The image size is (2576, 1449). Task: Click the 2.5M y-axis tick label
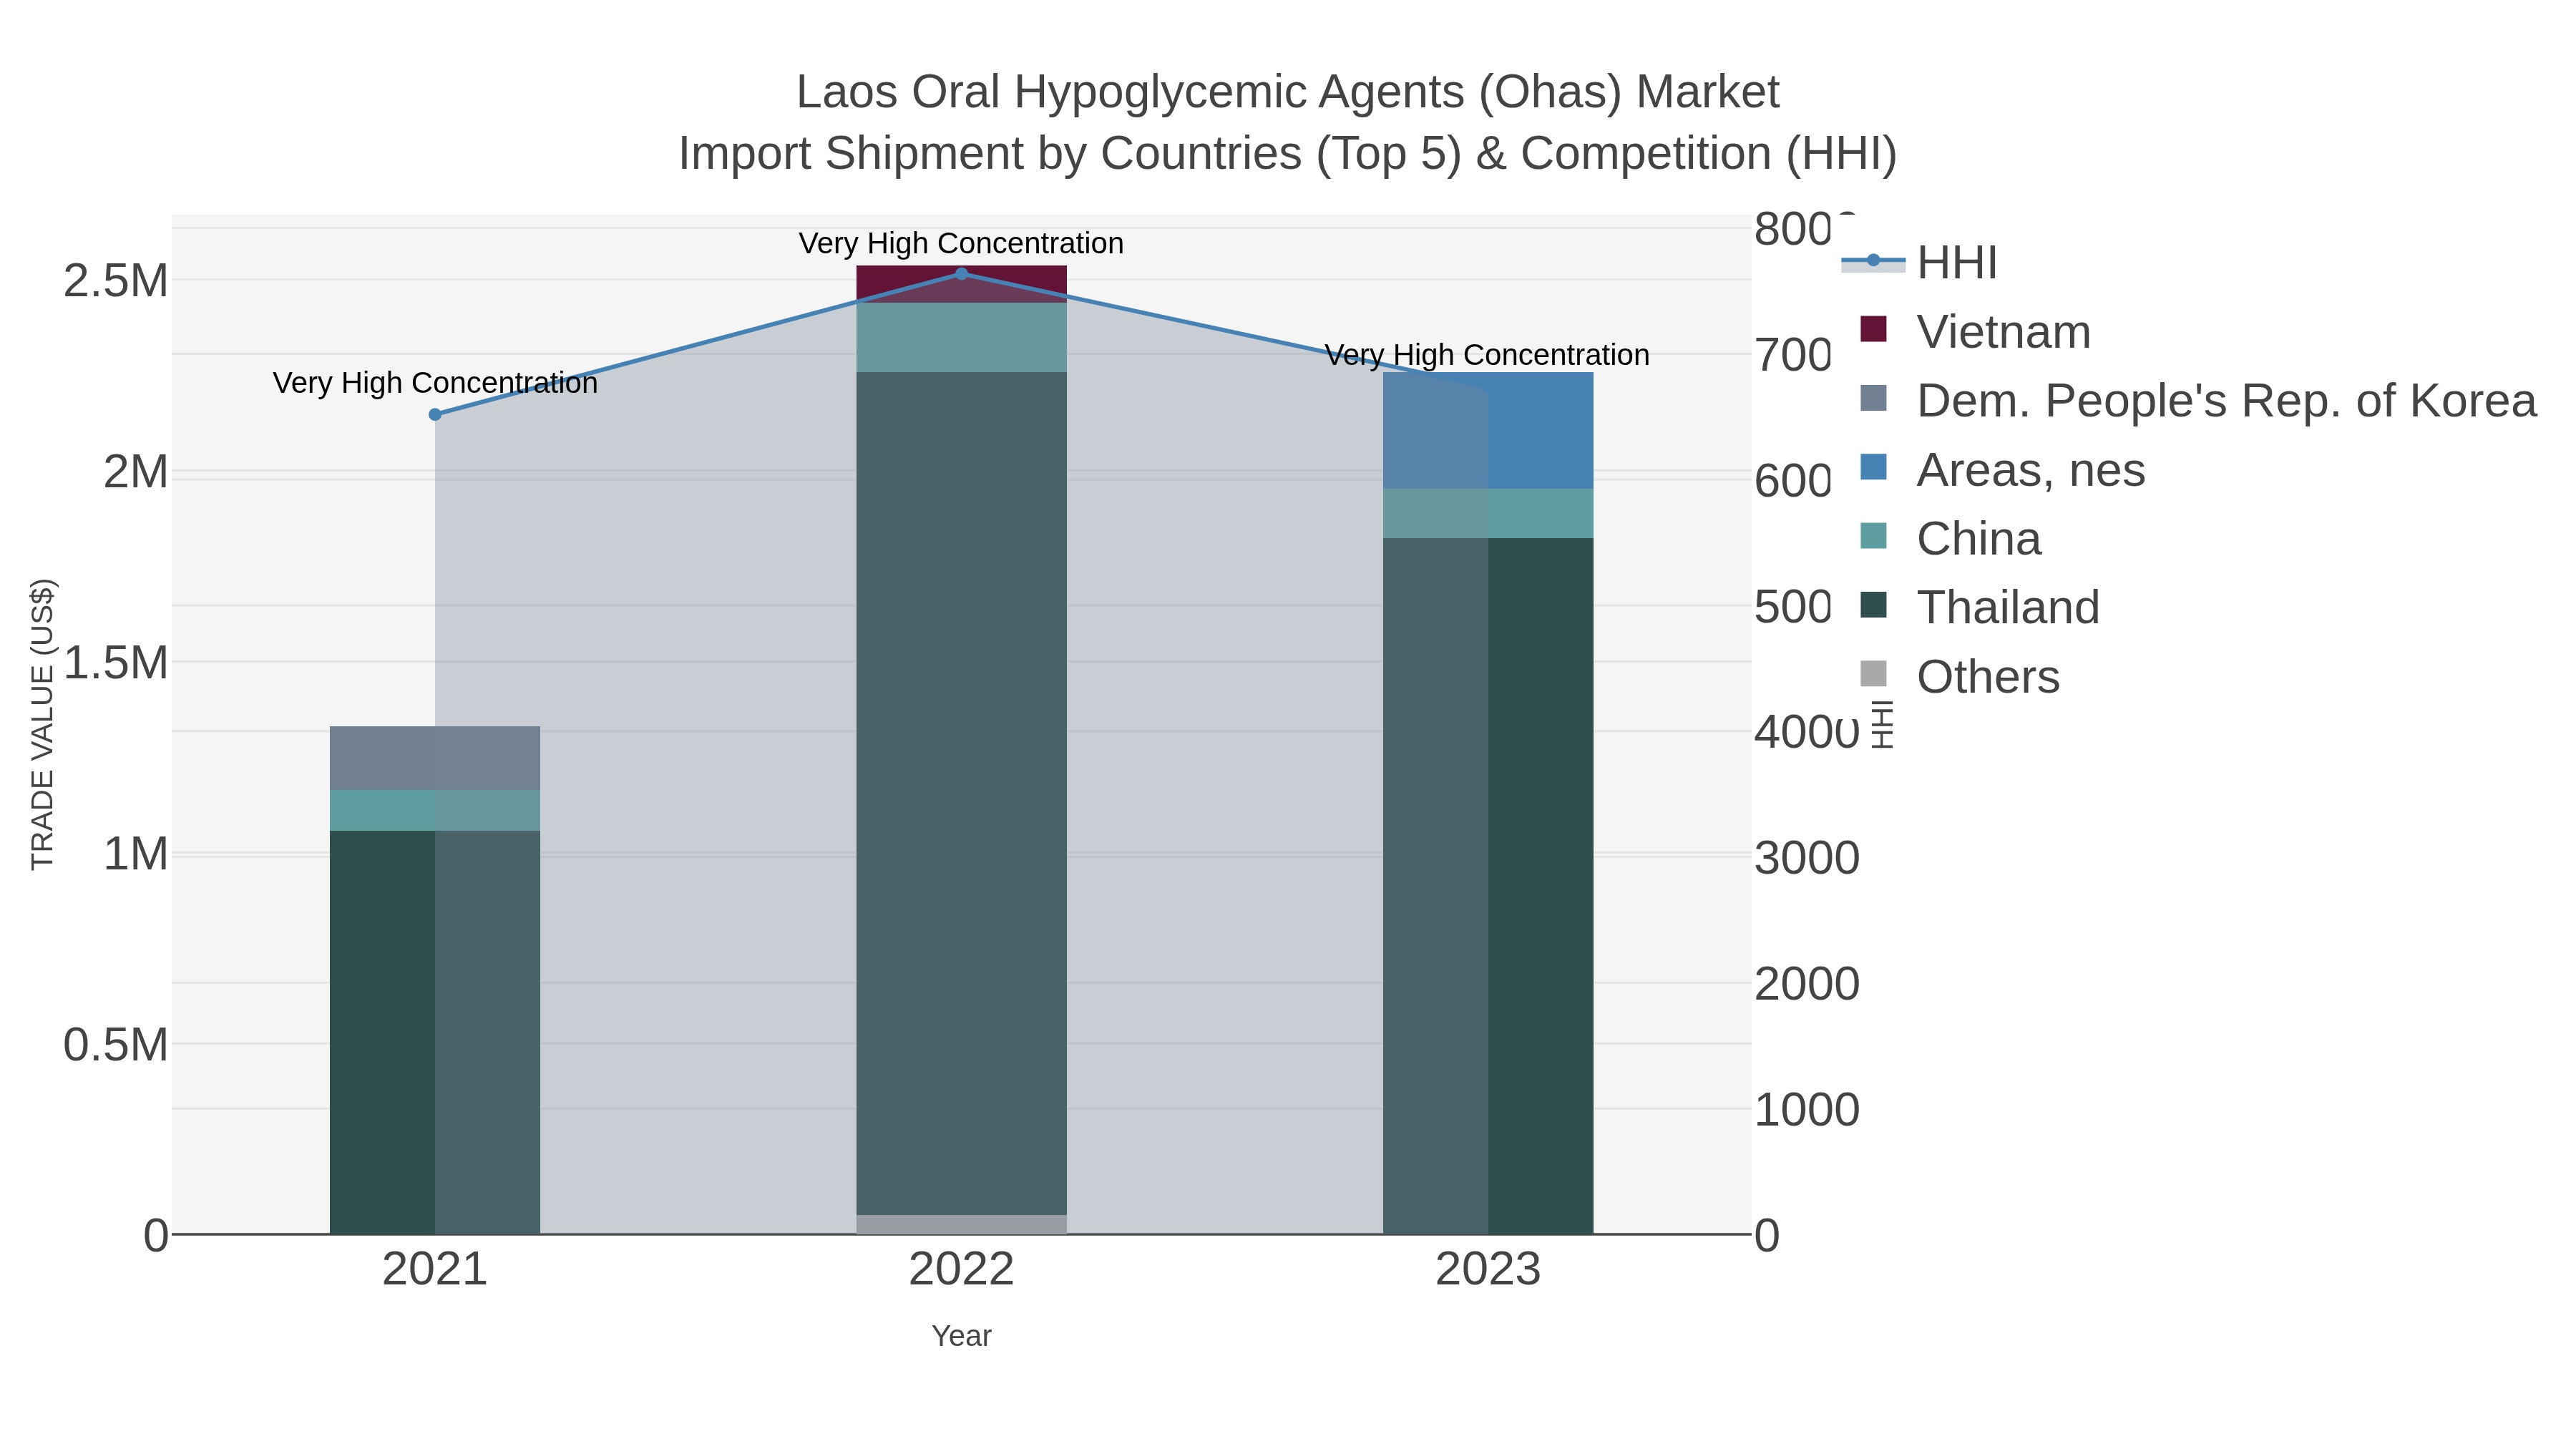click(x=116, y=281)
